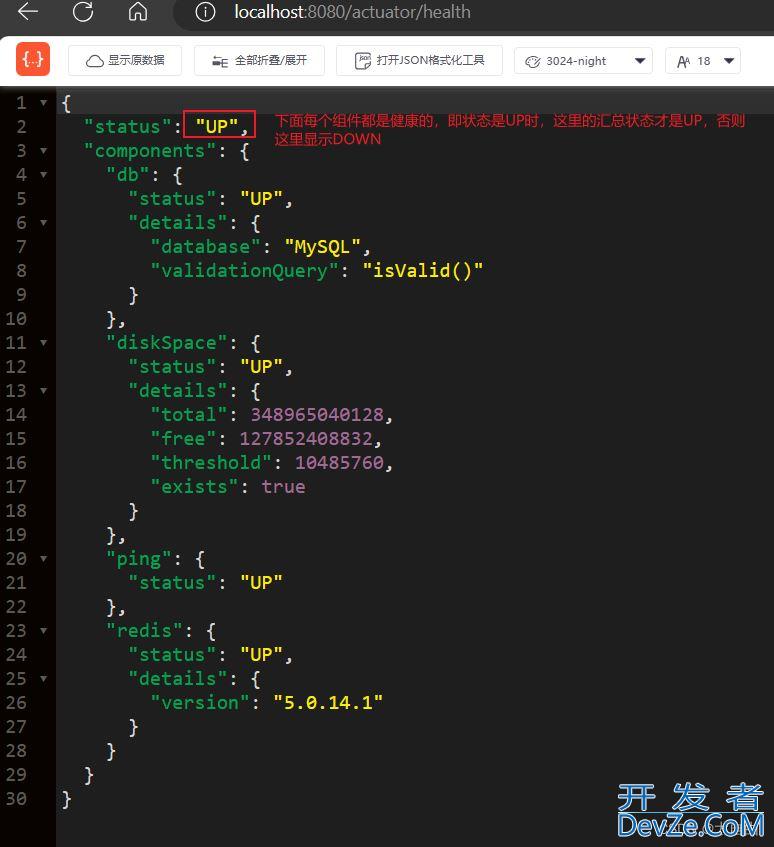Click the "ping" key

(139, 559)
